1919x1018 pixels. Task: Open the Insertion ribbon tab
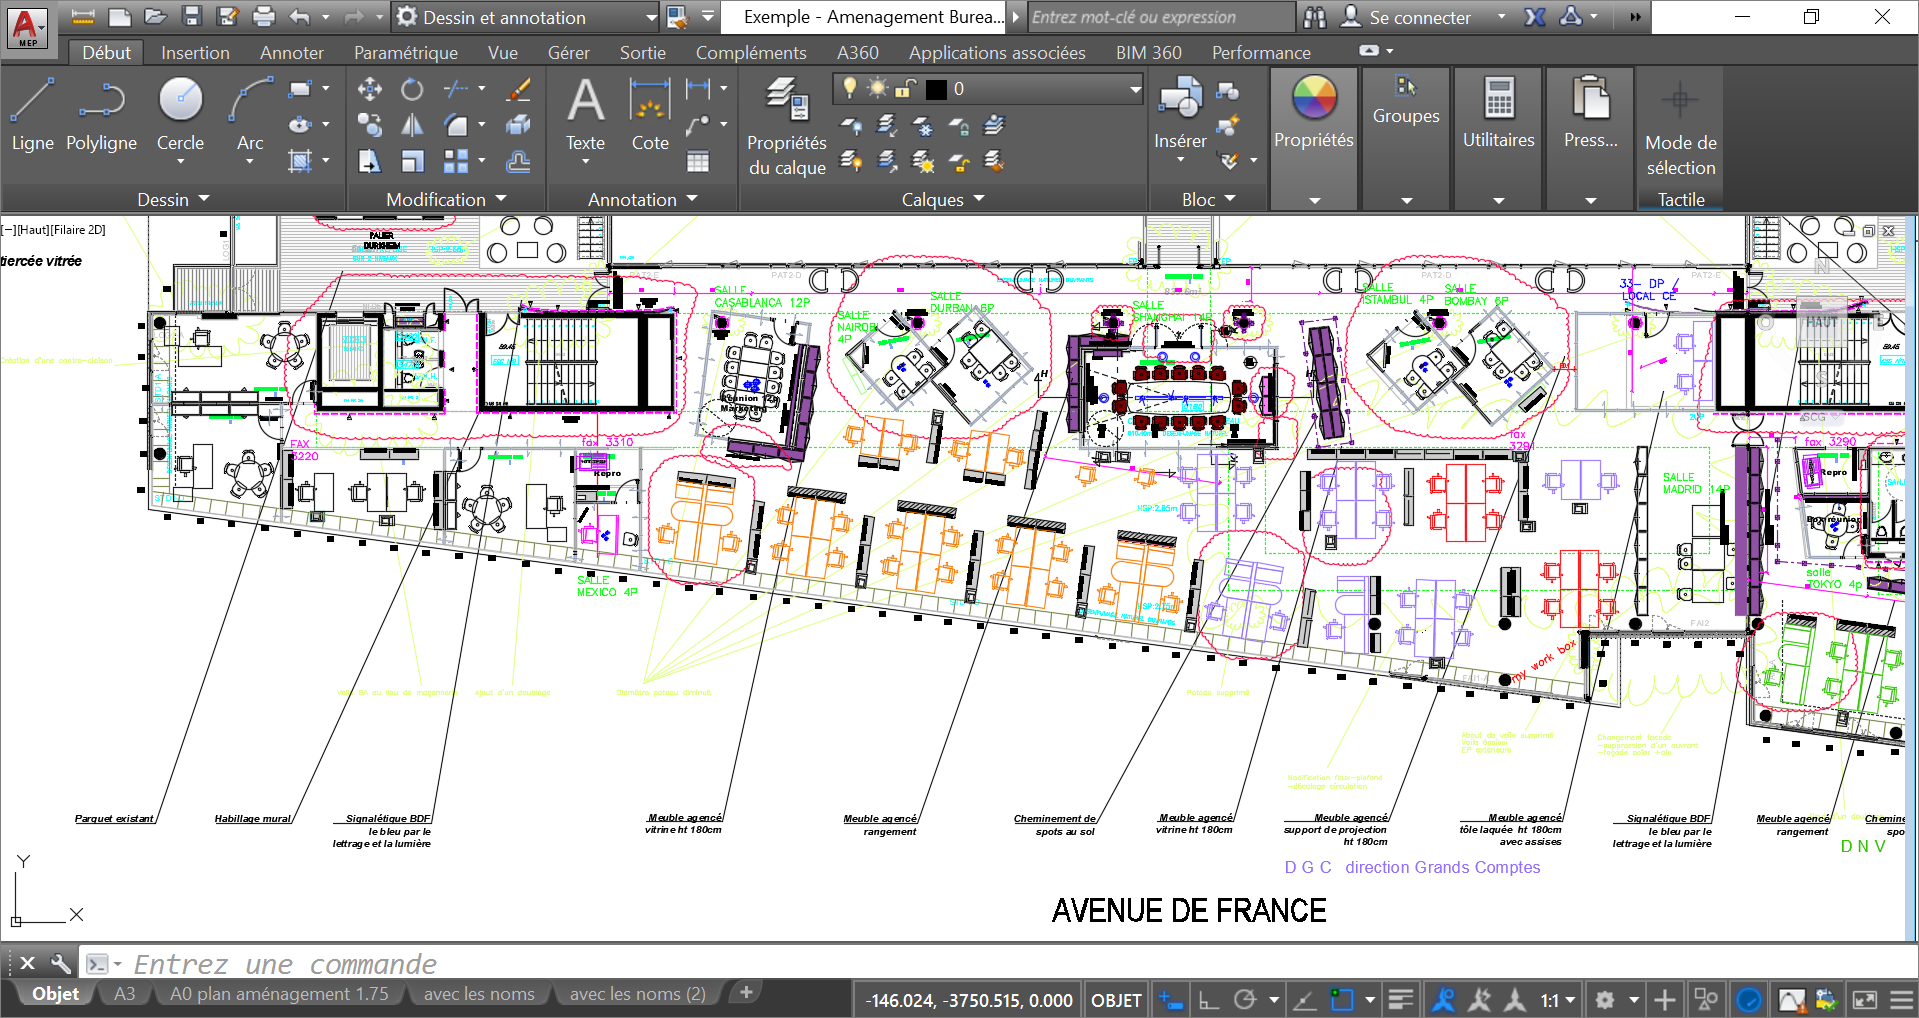pyautogui.click(x=195, y=53)
